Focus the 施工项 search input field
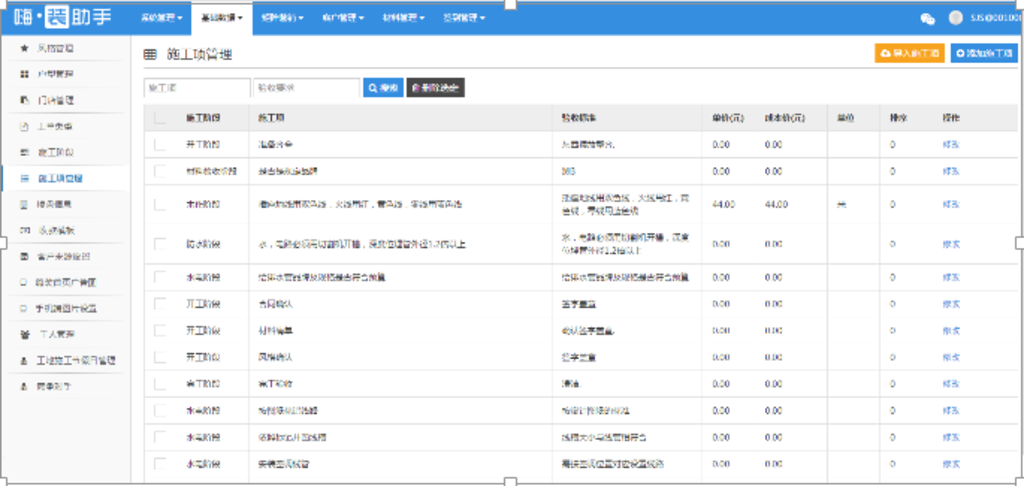This screenshot has width=1024, height=486. [x=197, y=88]
